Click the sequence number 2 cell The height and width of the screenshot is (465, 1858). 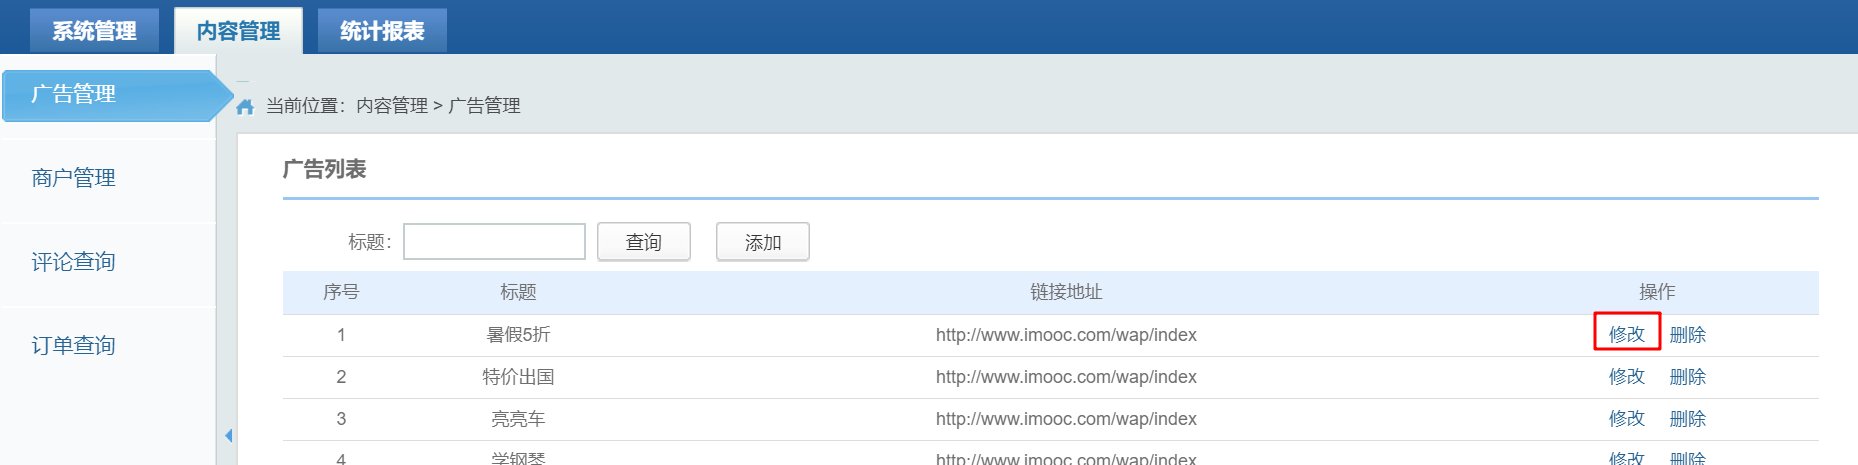click(x=341, y=377)
